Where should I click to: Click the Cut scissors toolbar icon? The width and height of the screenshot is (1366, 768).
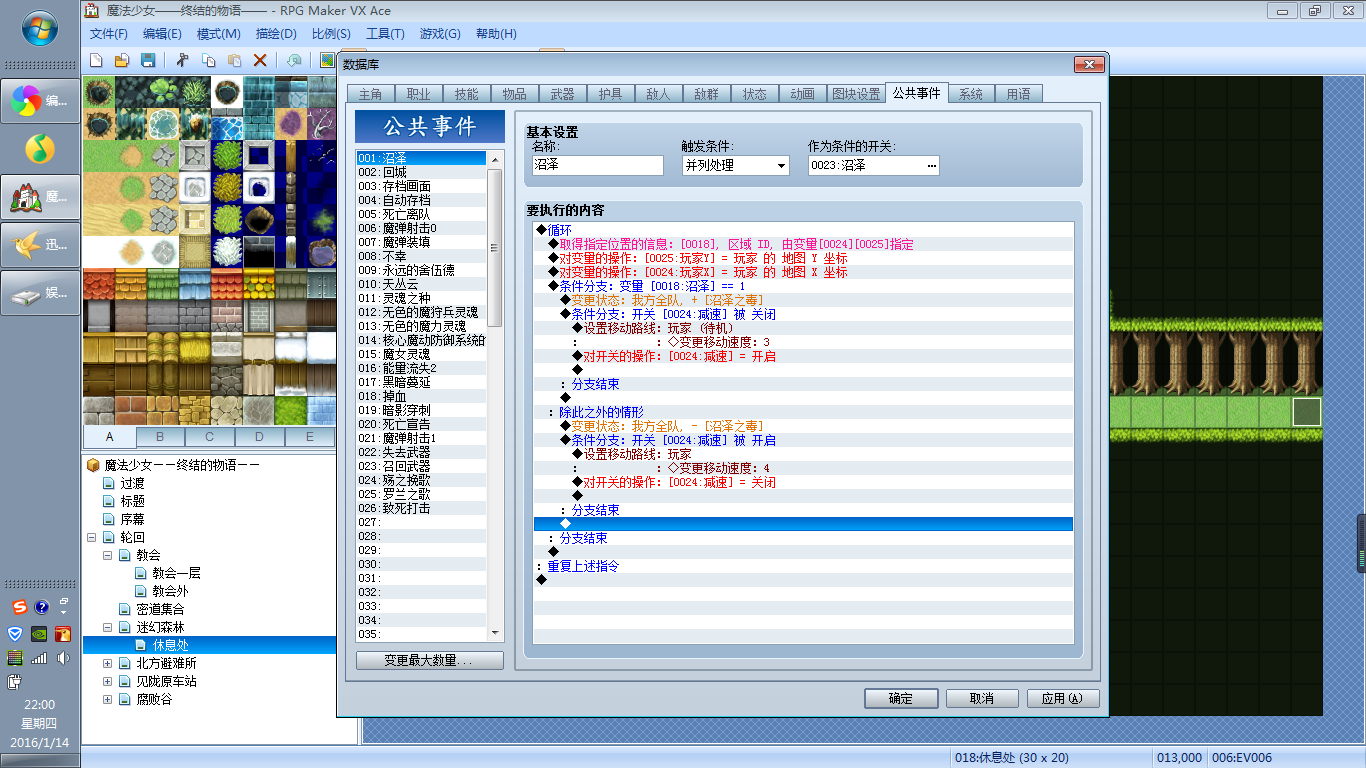tap(182, 60)
